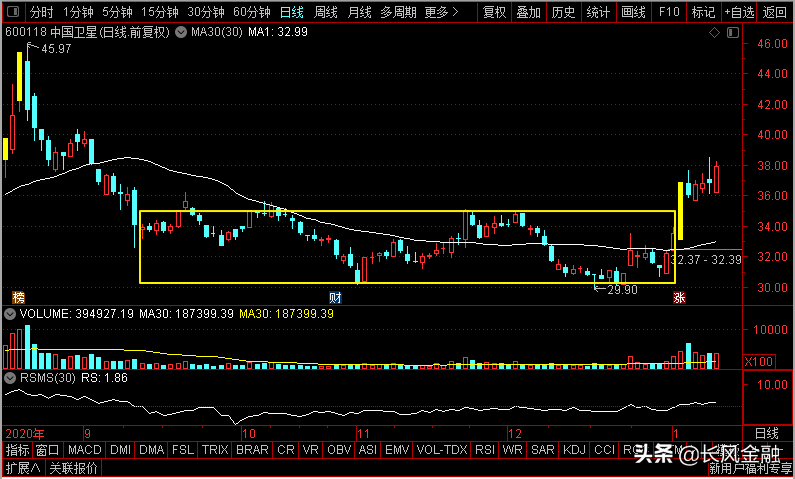Toggle the side panel icon left of 分时

point(14,12)
